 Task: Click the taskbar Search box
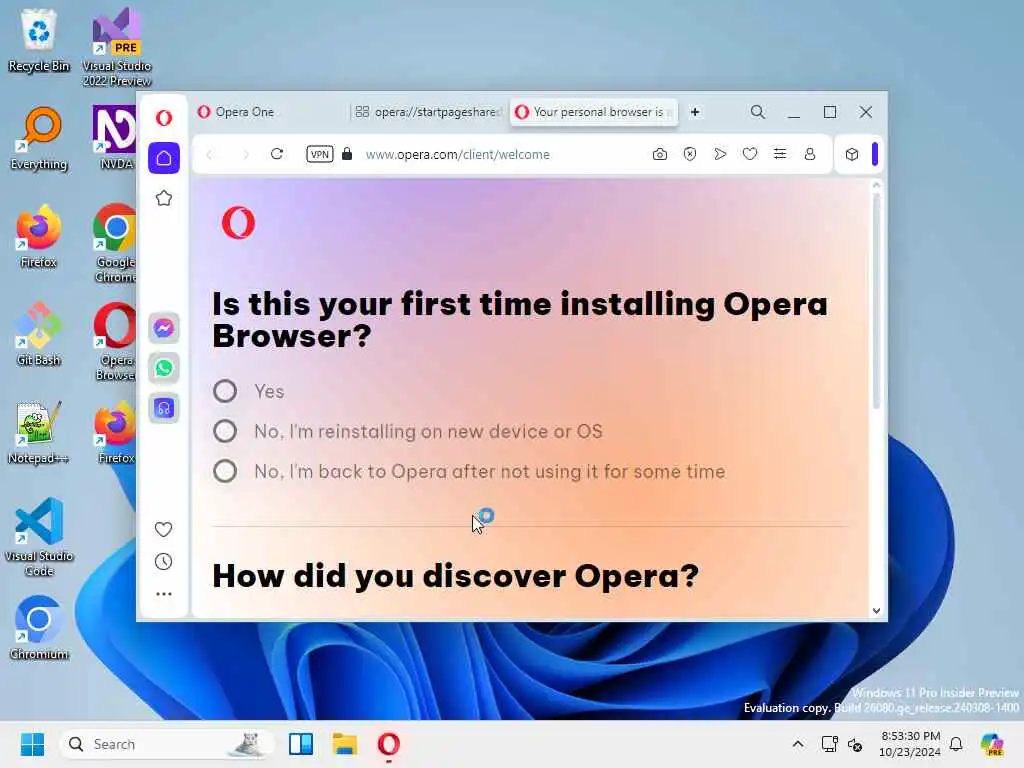(167, 744)
